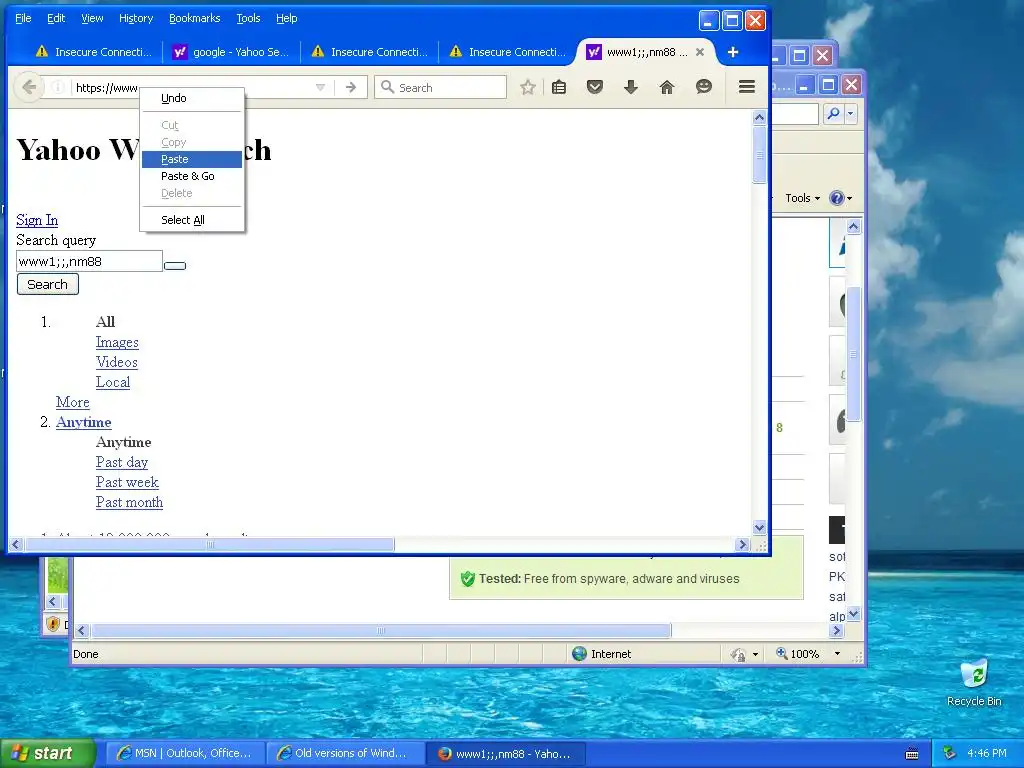Open a new tab with plus button
Image resolution: width=1024 pixels, height=768 pixels.
point(733,52)
